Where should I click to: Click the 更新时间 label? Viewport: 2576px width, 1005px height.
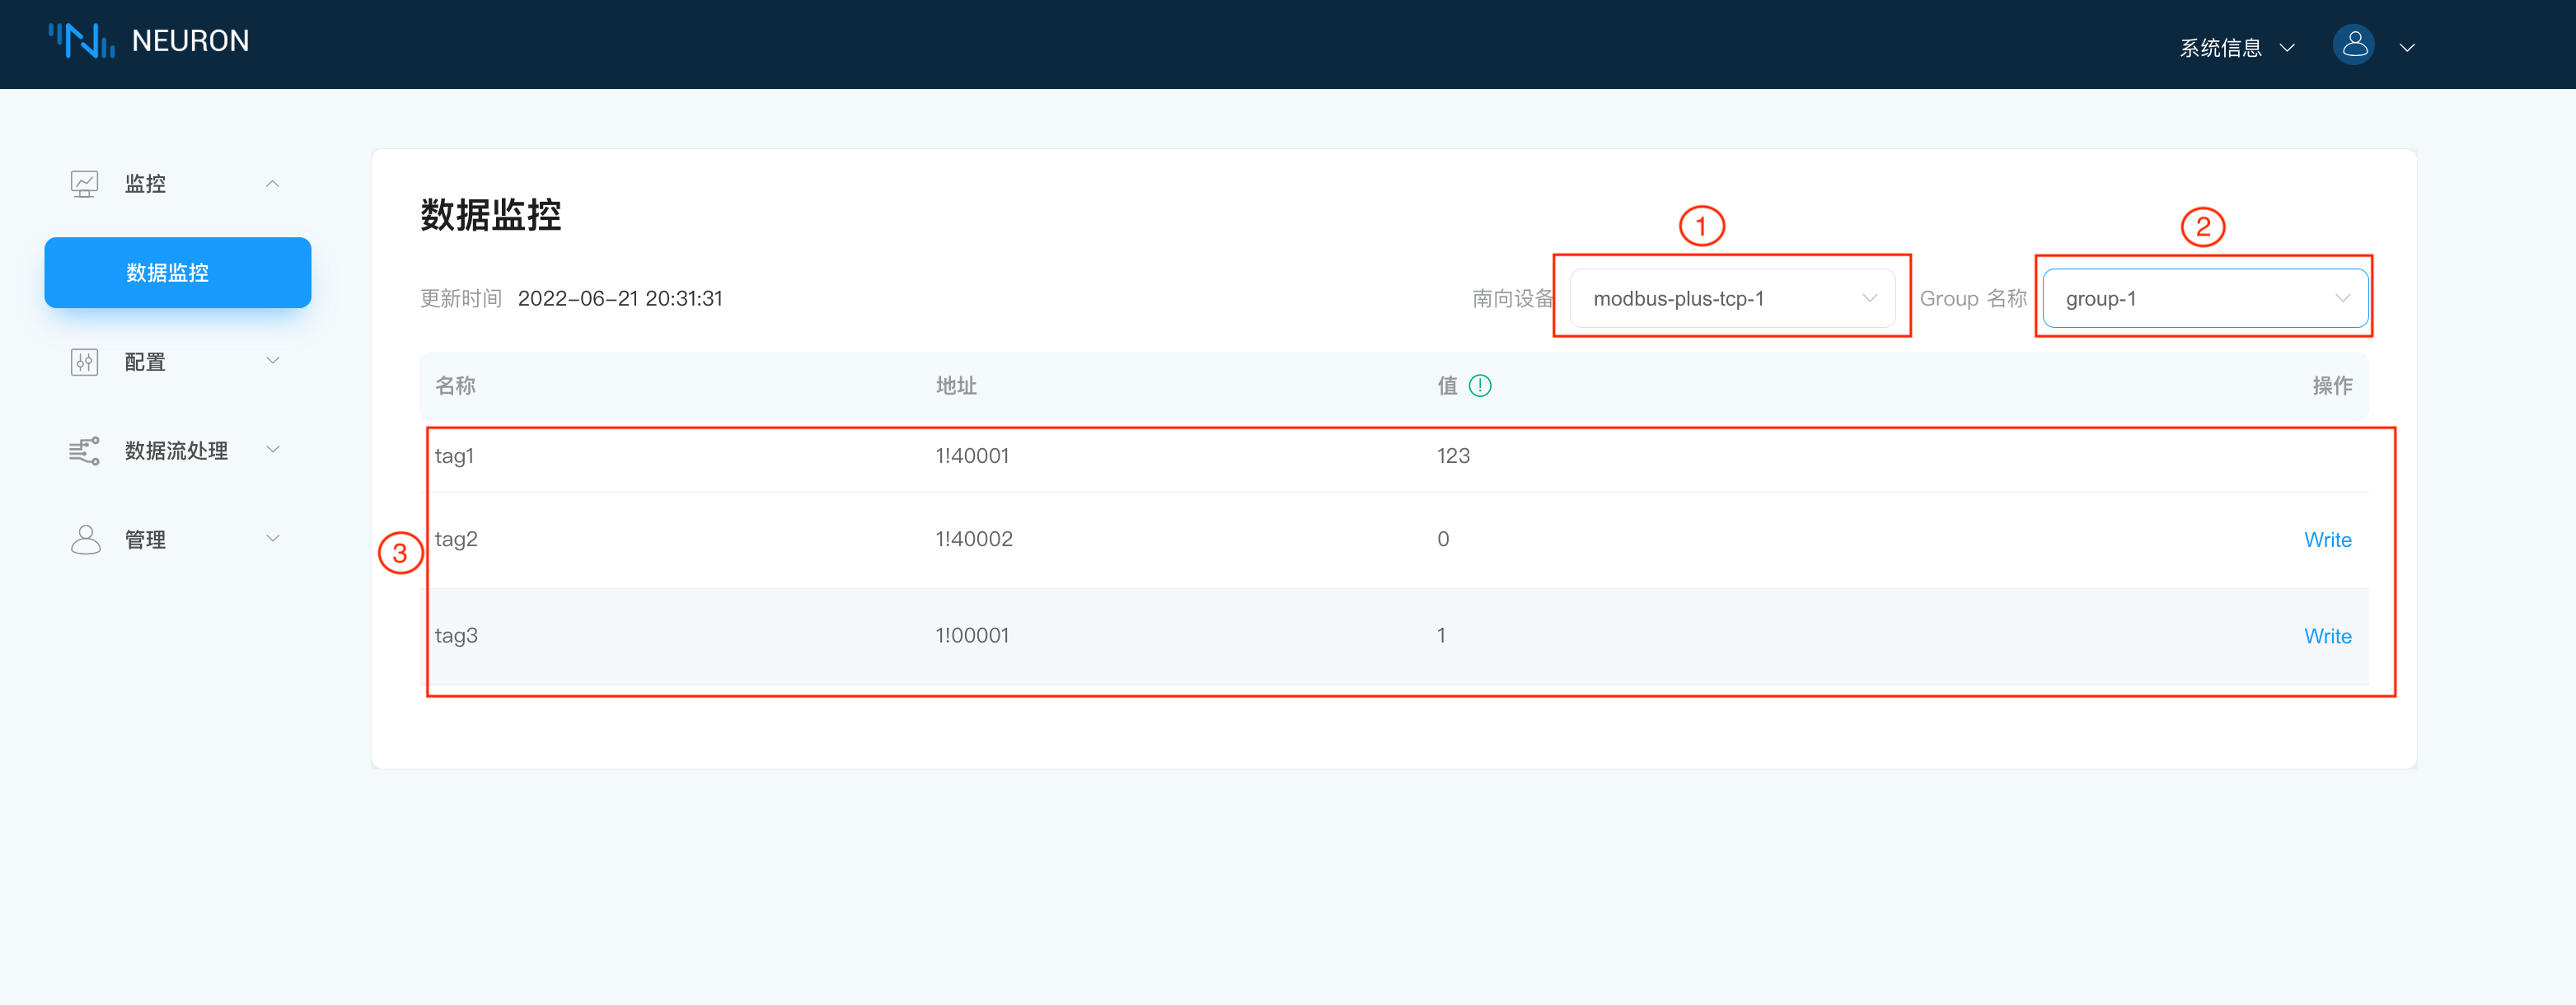point(461,298)
